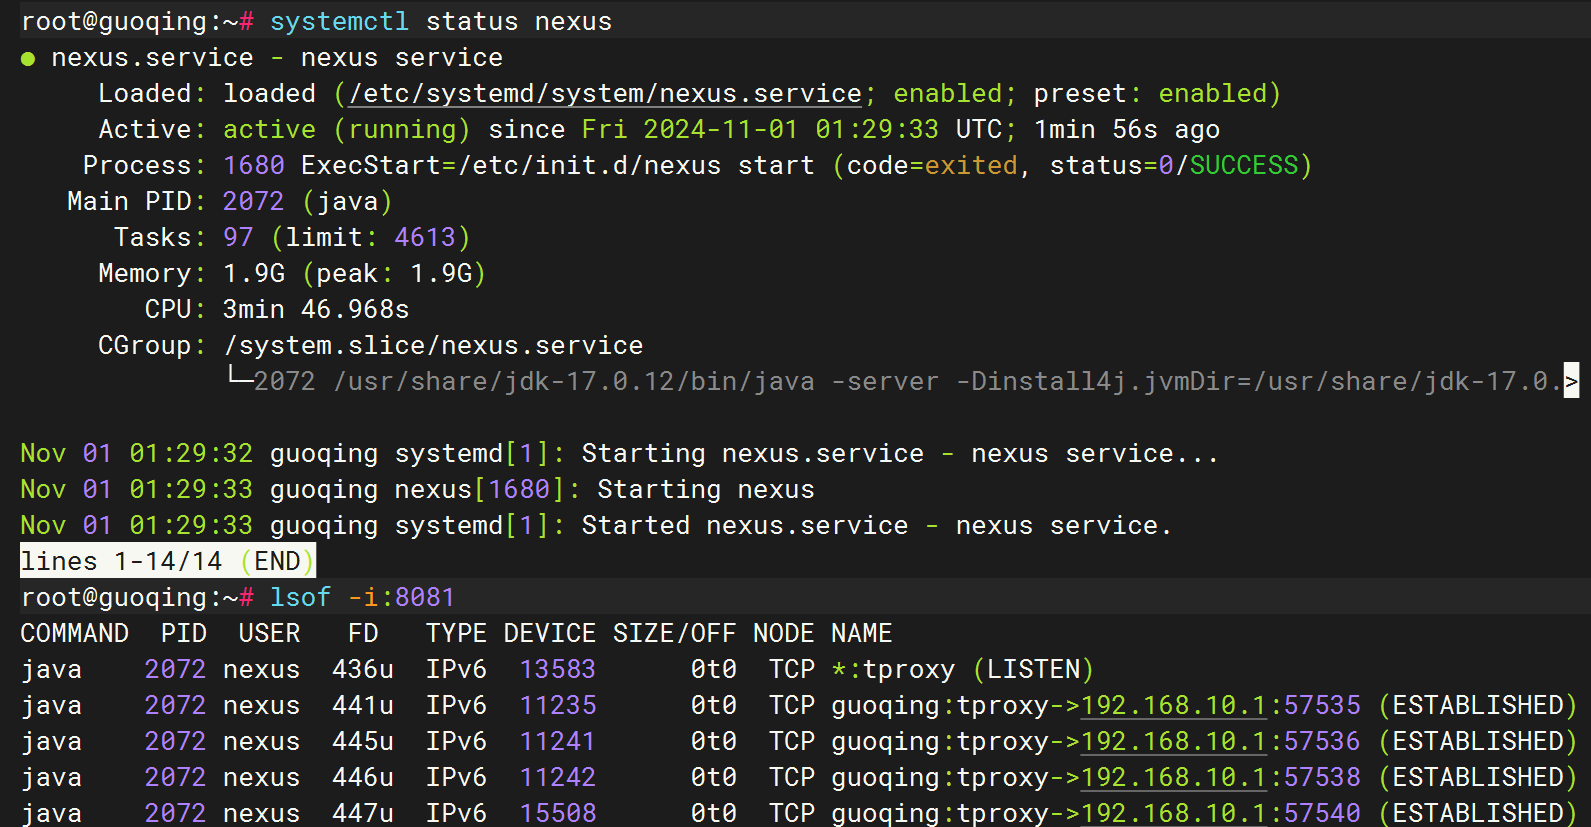
Task: Click the SIZE/OFF column header
Action: 675,634
